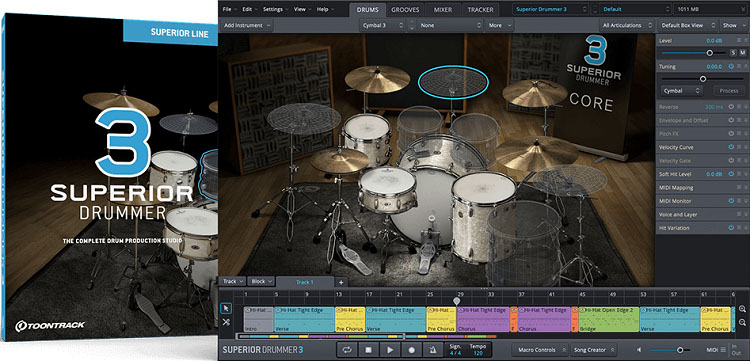Viewport: 750px width, 361px height.
Task: Click the Stop transport button
Action: click(368, 350)
